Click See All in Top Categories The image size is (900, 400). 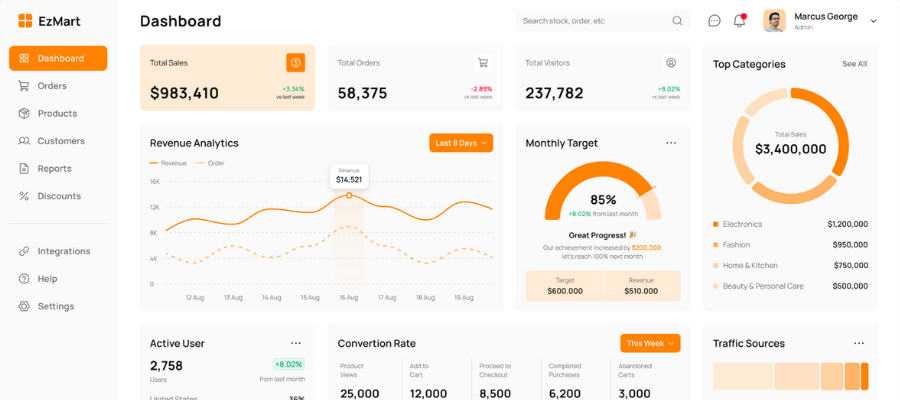[x=855, y=64]
